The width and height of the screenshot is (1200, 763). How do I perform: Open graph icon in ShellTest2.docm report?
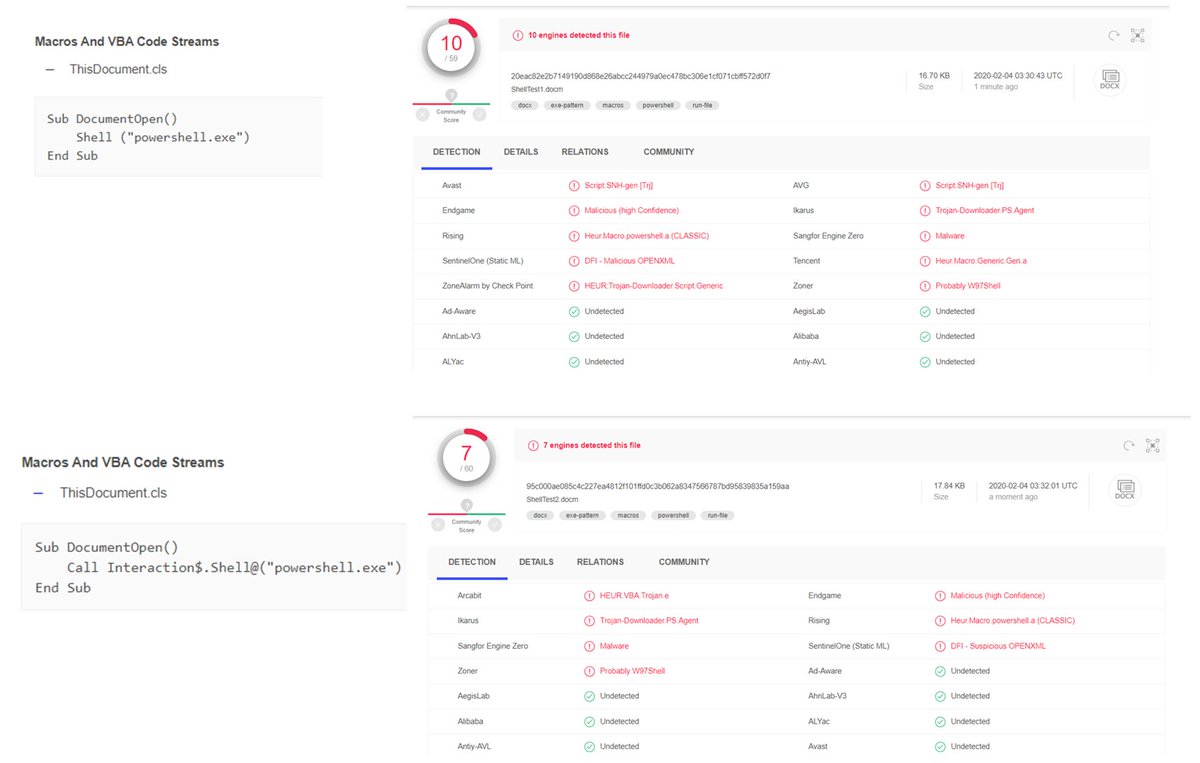[1153, 445]
